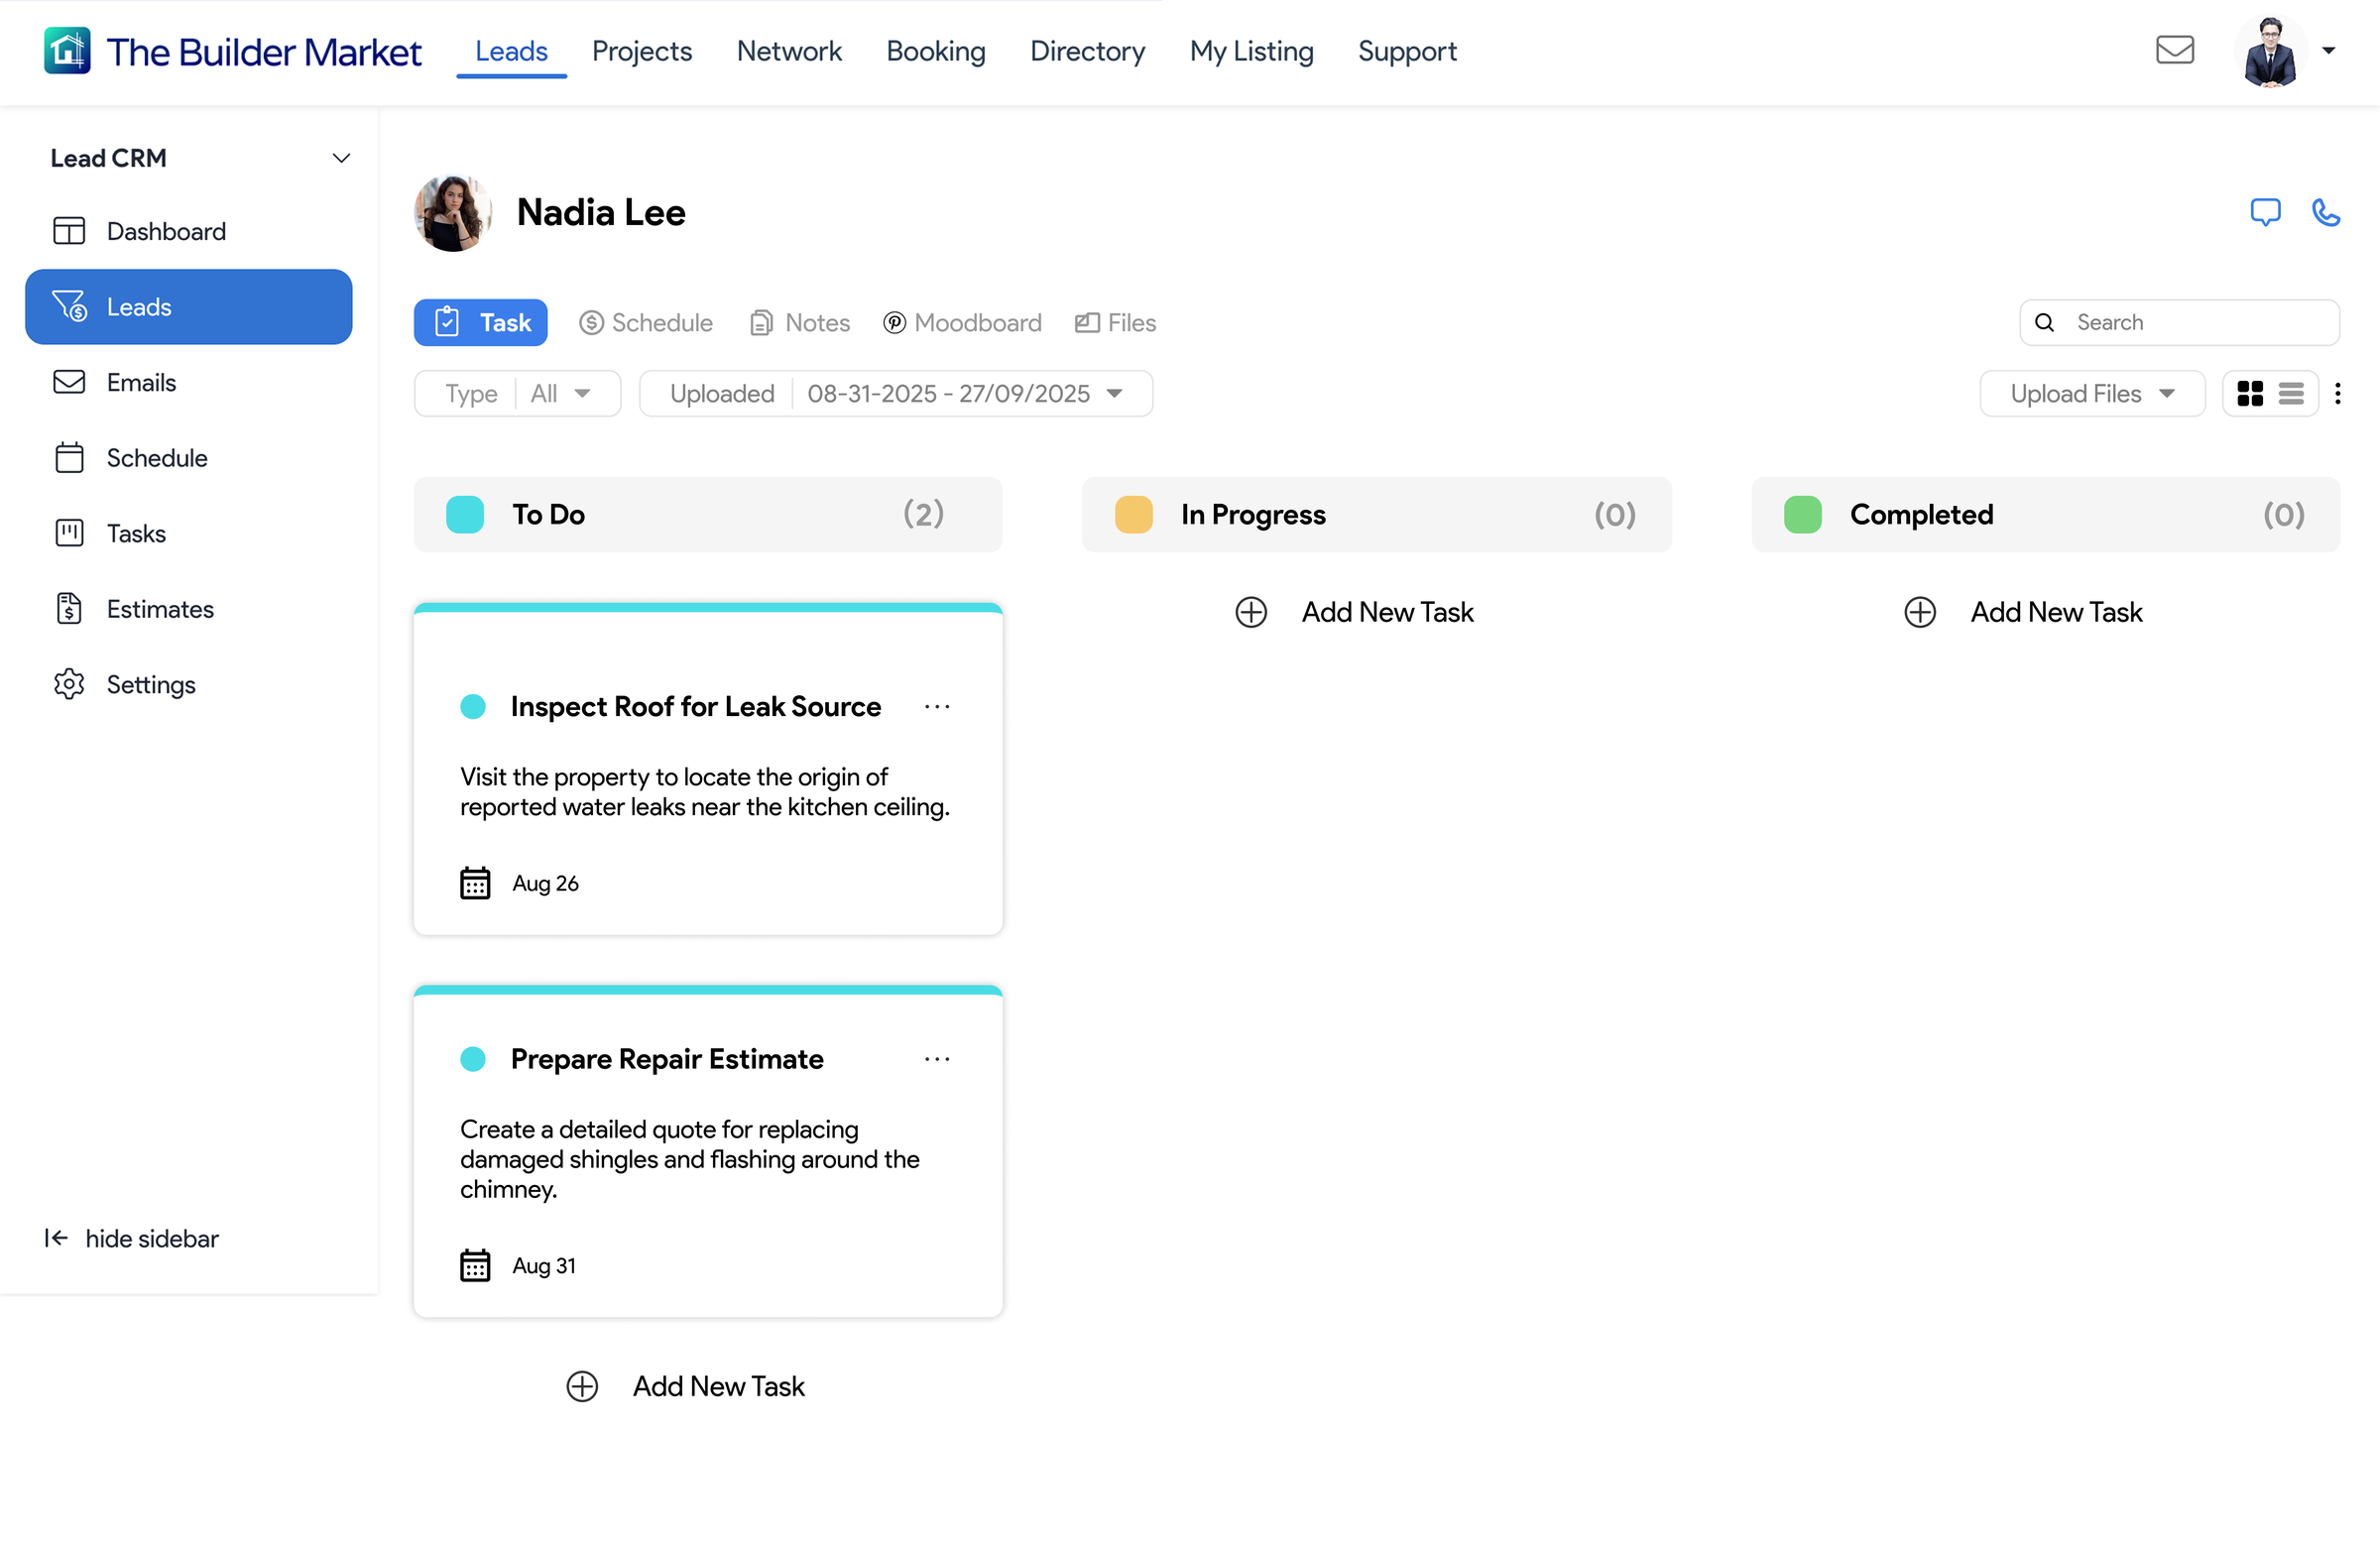This screenshot has width=2380, height=1547.
Task: Open the mail envelope in header
Action: point(2174,50)
